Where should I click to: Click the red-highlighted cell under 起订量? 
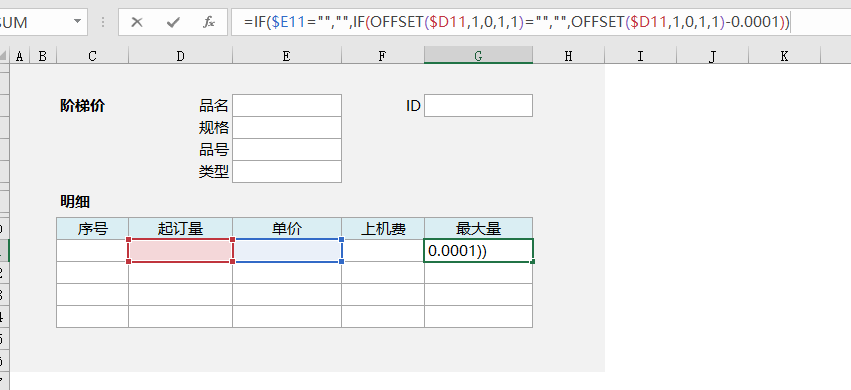[180, 251]
